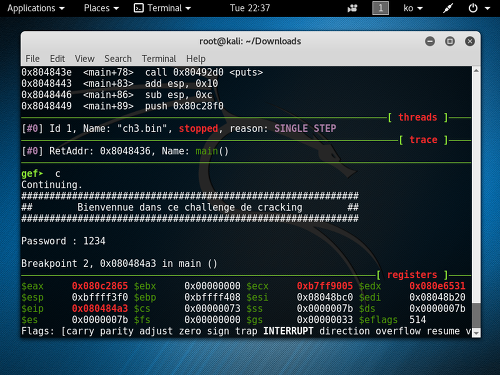Viewport: 500px width, 375px height.
Task: Click the Bienvennue dans ce challenge banner text
Action: tap(190, 207)
